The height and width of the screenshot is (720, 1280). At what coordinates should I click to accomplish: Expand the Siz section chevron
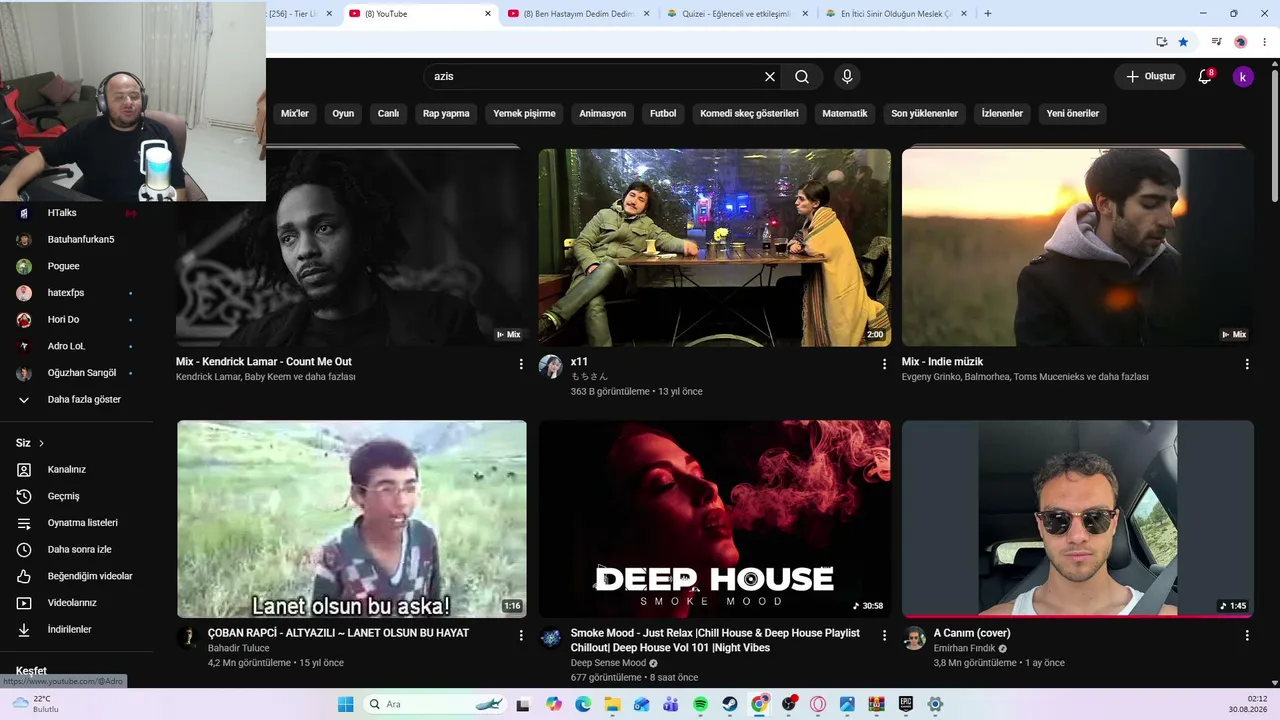pyautogui.click(x=41, y=443)
